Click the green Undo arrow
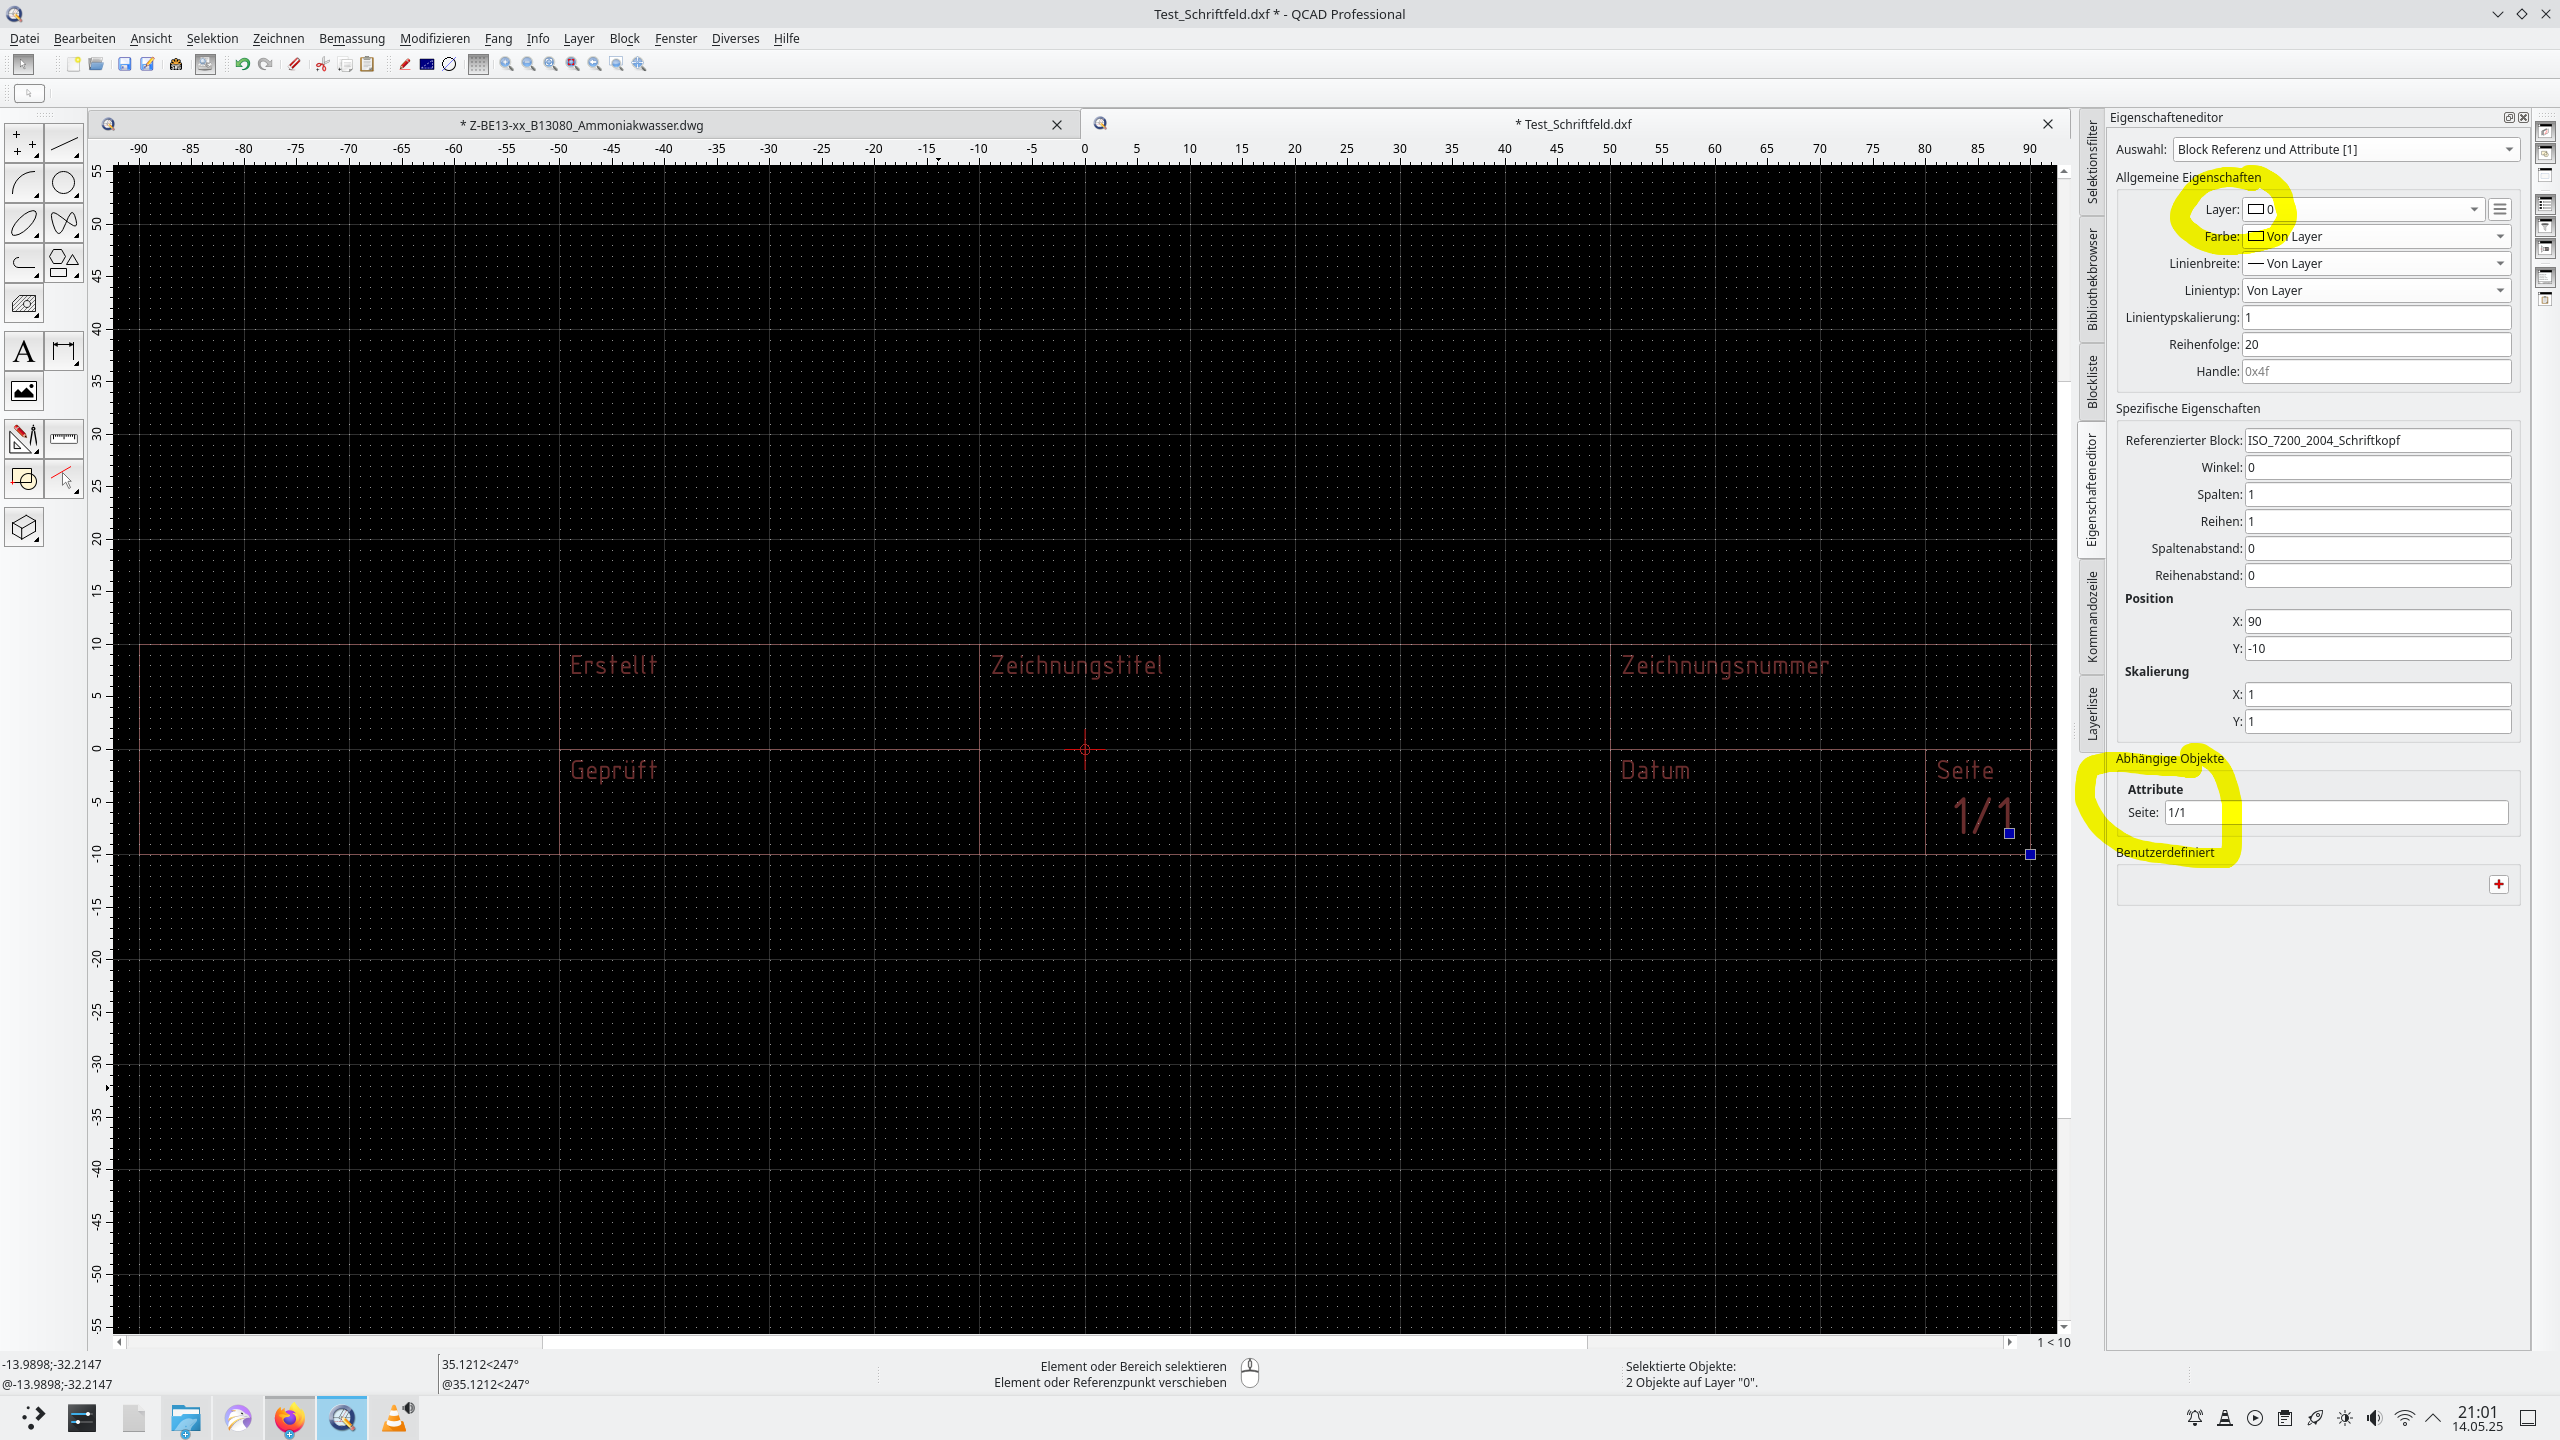Viewport: 2560px width, 1440px height. coord(242,64)
